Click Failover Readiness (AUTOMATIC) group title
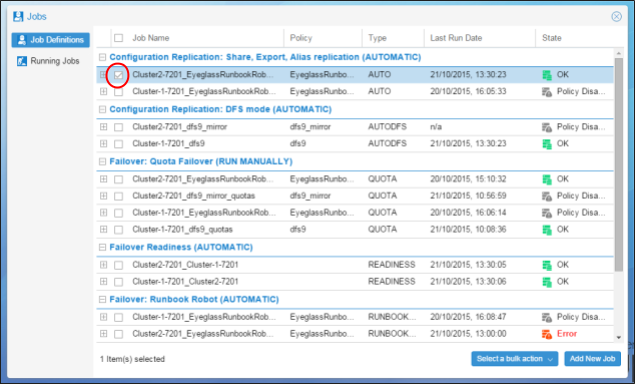Screen dimensions: 635x384 (x=181, y=247)
